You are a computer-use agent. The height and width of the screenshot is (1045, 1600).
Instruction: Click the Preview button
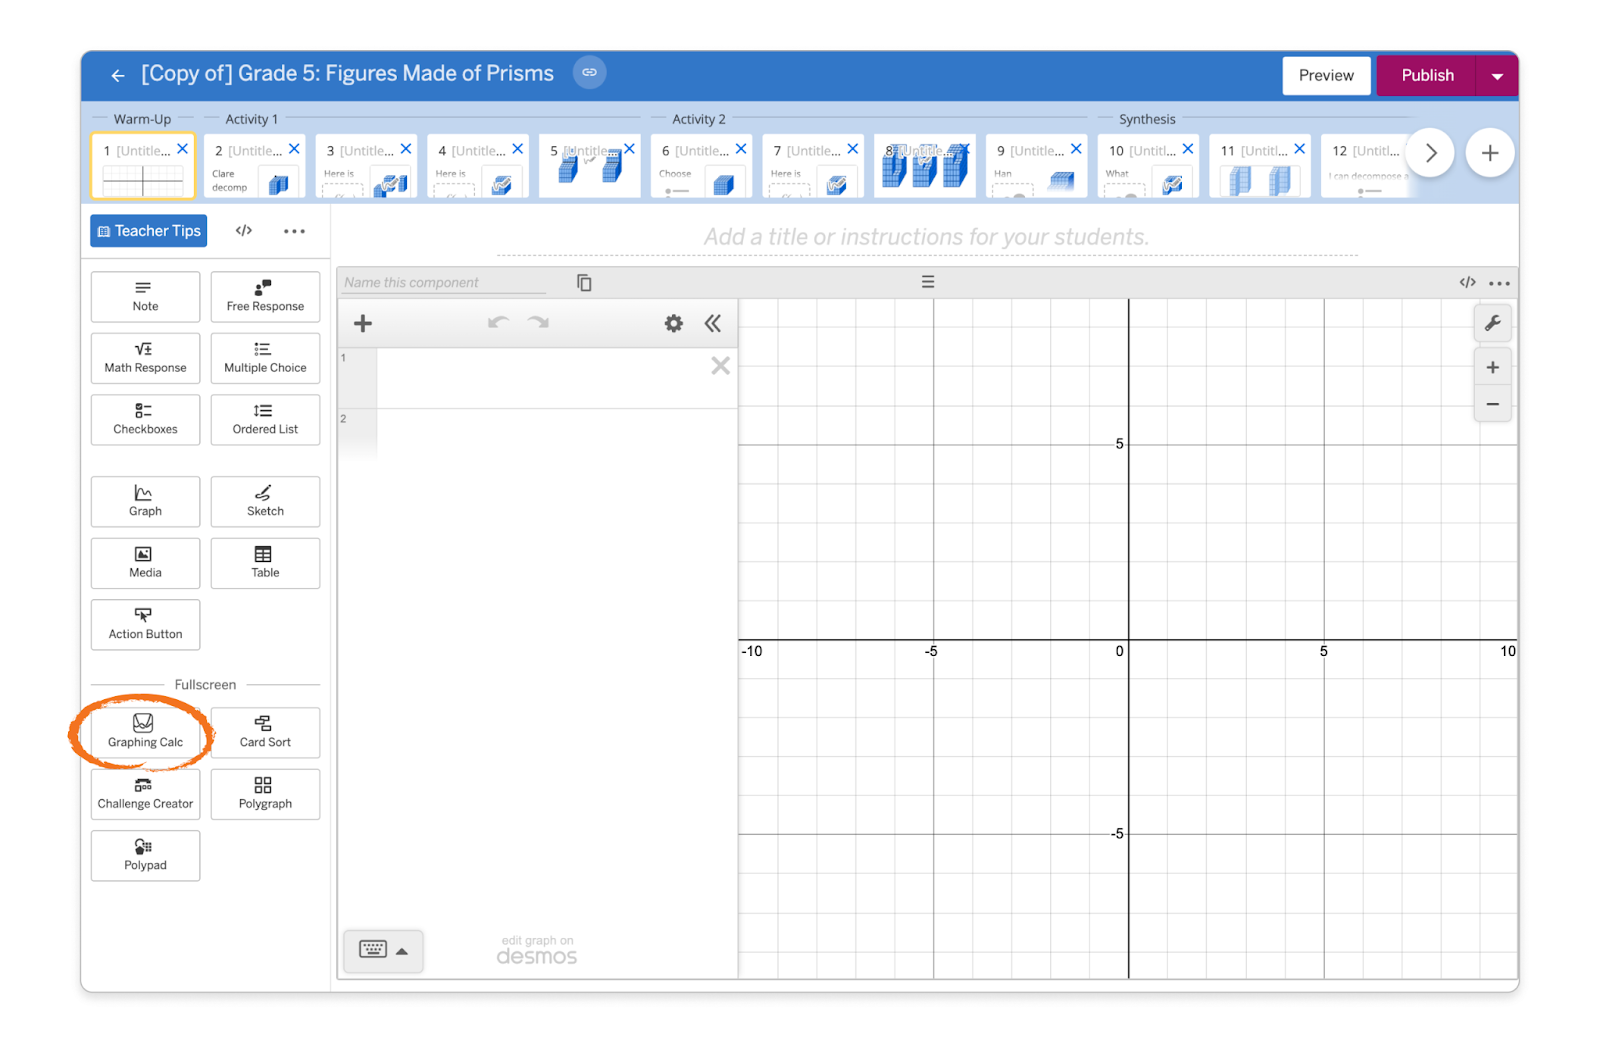(1326, 76)
